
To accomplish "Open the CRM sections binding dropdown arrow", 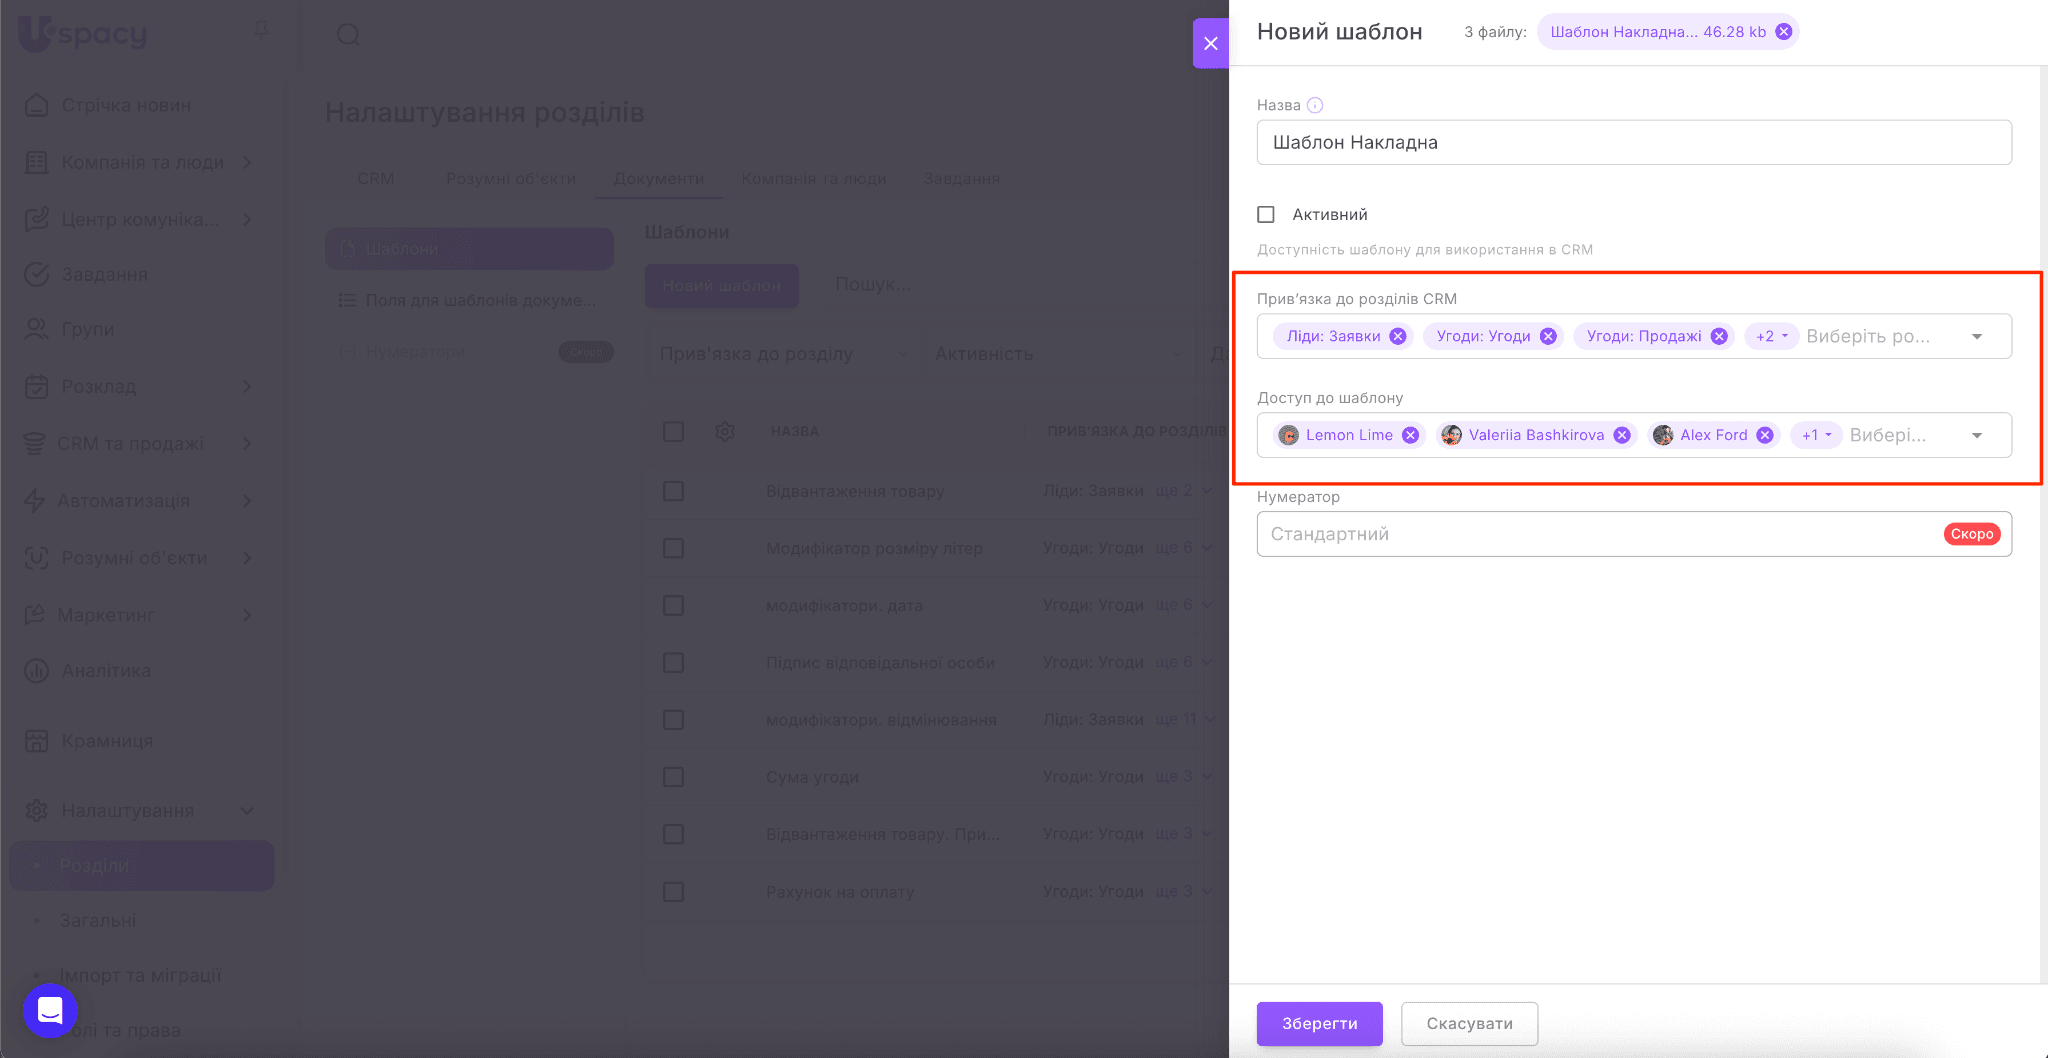I will point(1977,336).
